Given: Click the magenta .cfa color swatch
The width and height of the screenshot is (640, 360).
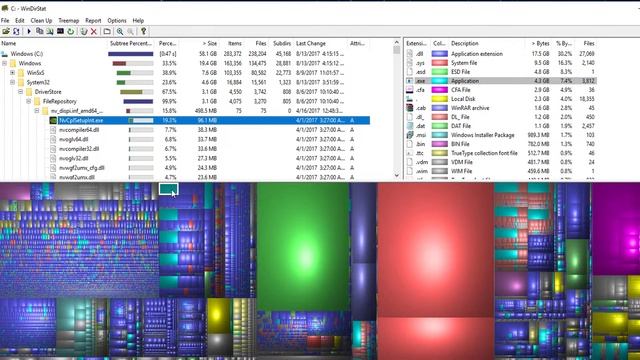Looking at the screenshot, I should click(x=440, y=90).
